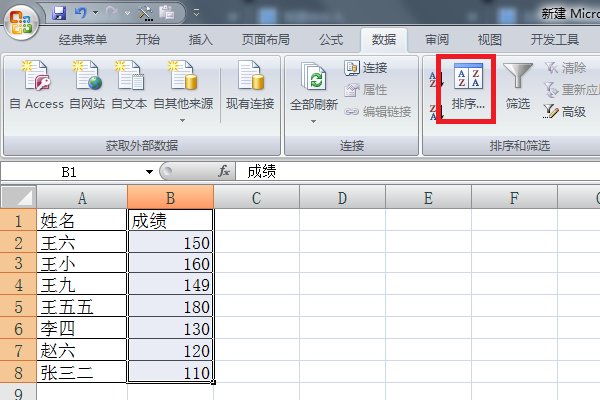Open the 排序... sort dialog

point(468,87)
